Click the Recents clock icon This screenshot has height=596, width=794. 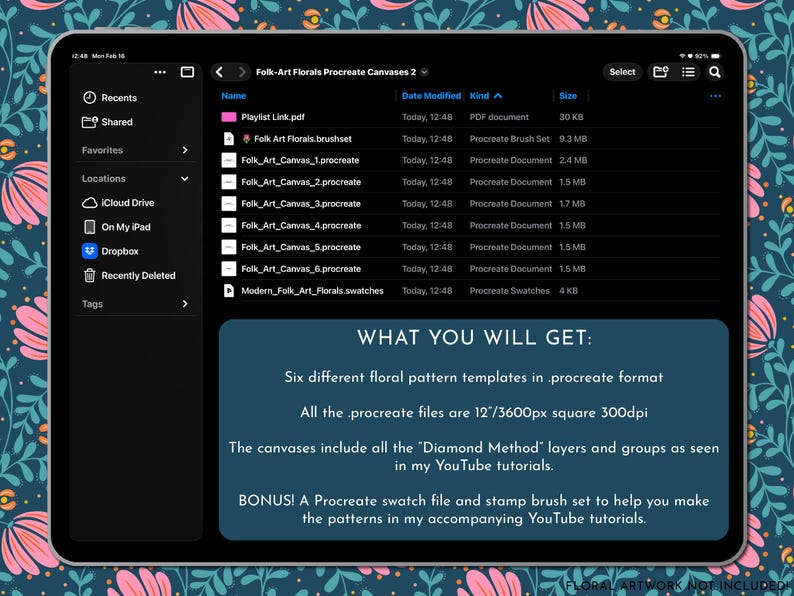coord(90,98)
